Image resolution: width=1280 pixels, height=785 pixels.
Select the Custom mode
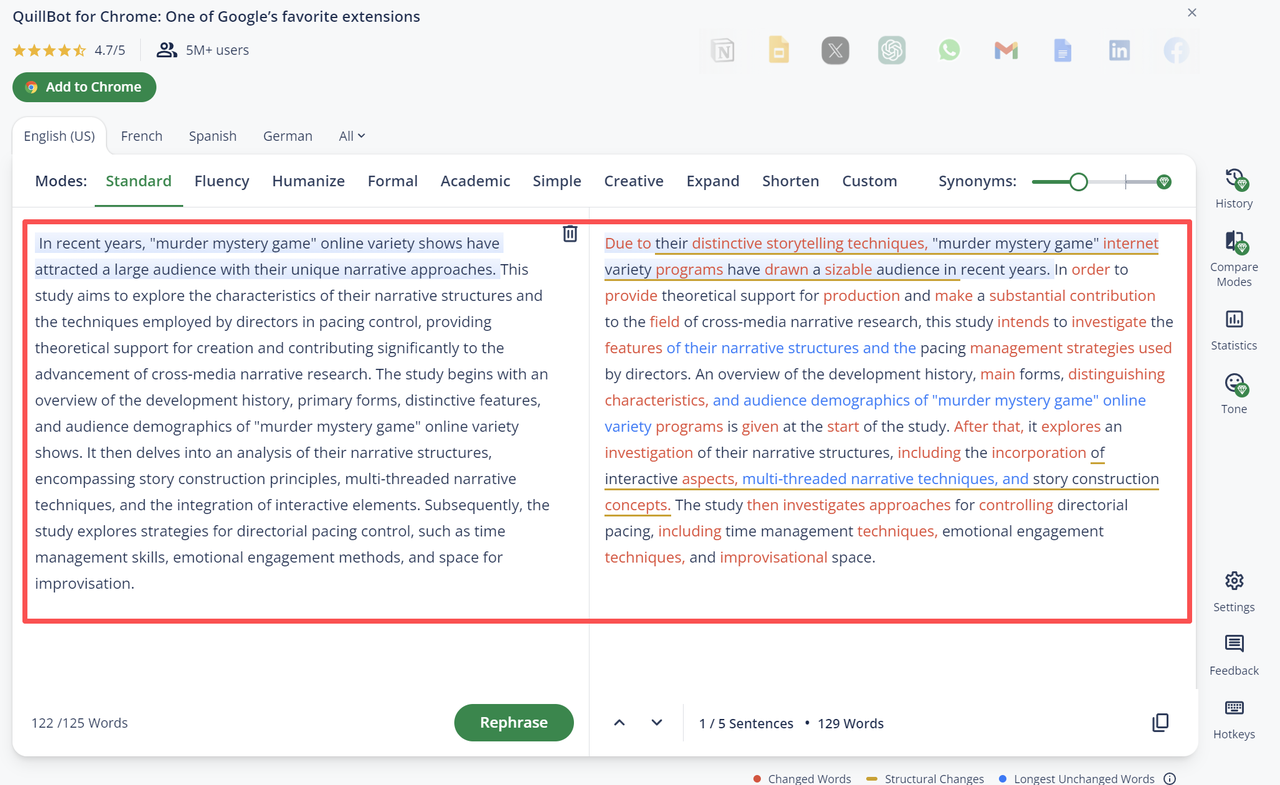point(869,181)
